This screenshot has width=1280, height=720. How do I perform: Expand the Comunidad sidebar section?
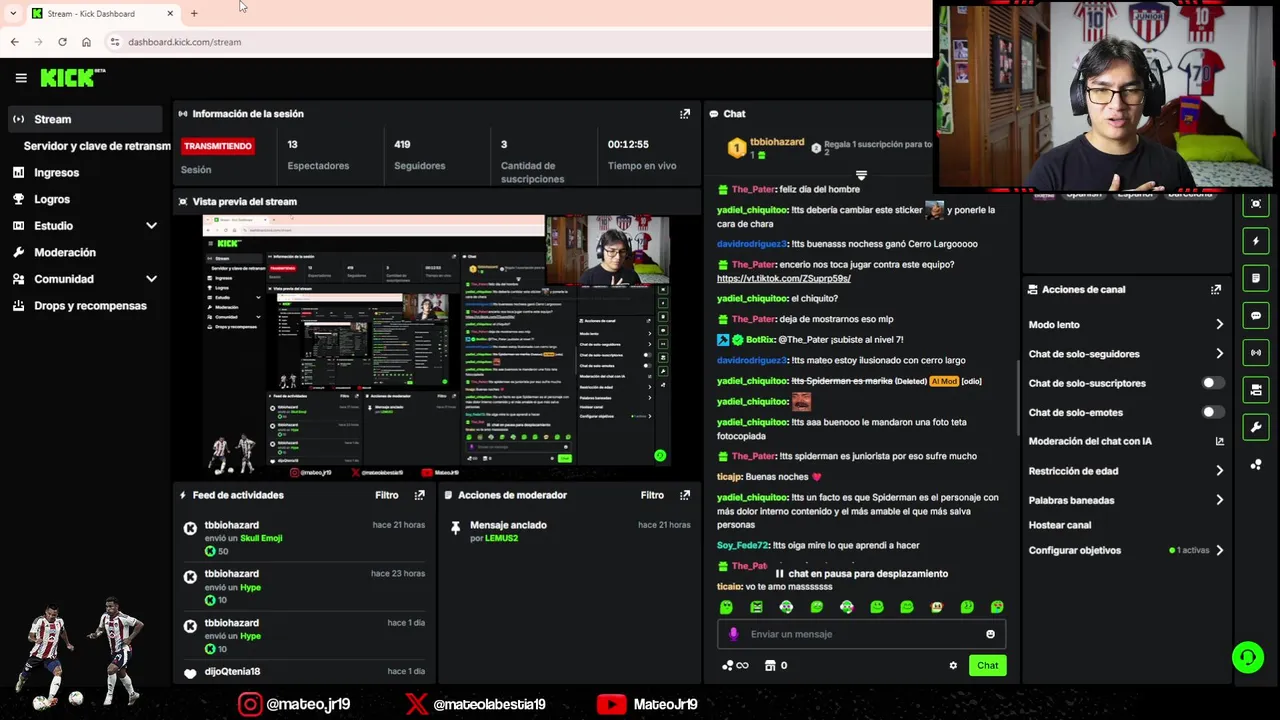click(151, 279)
